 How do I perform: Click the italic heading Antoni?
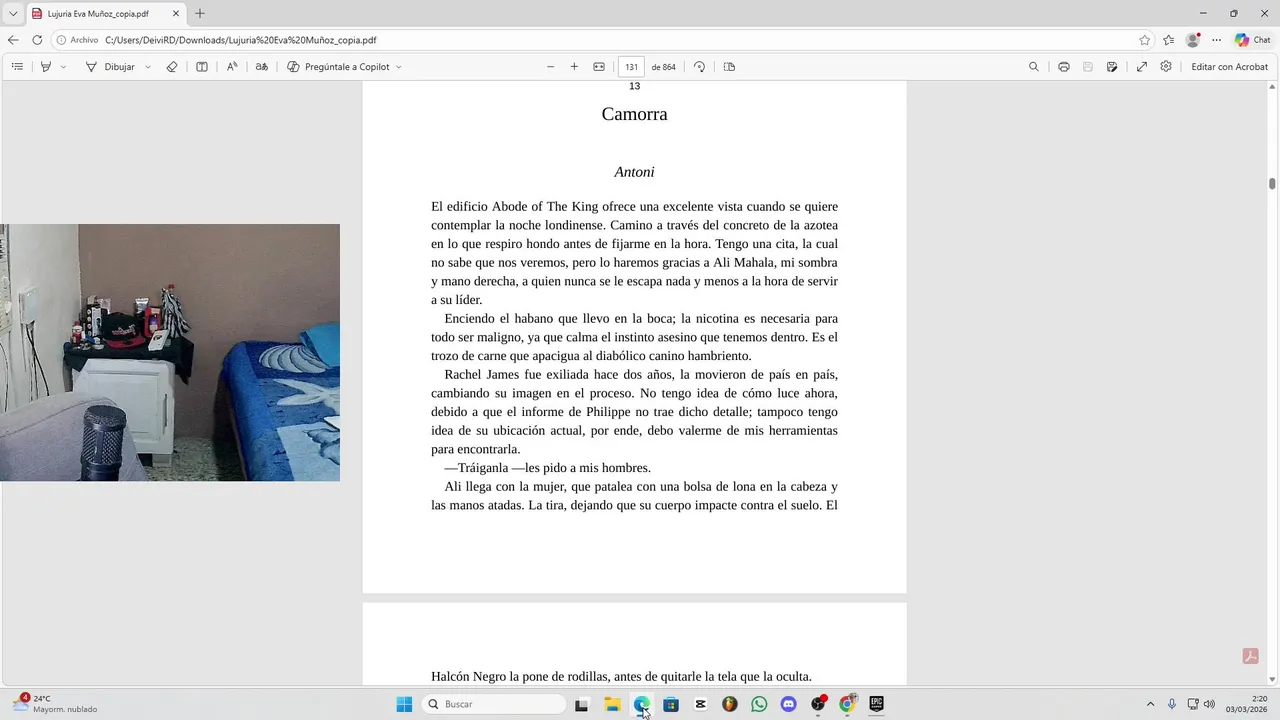(x=634, y=172)
